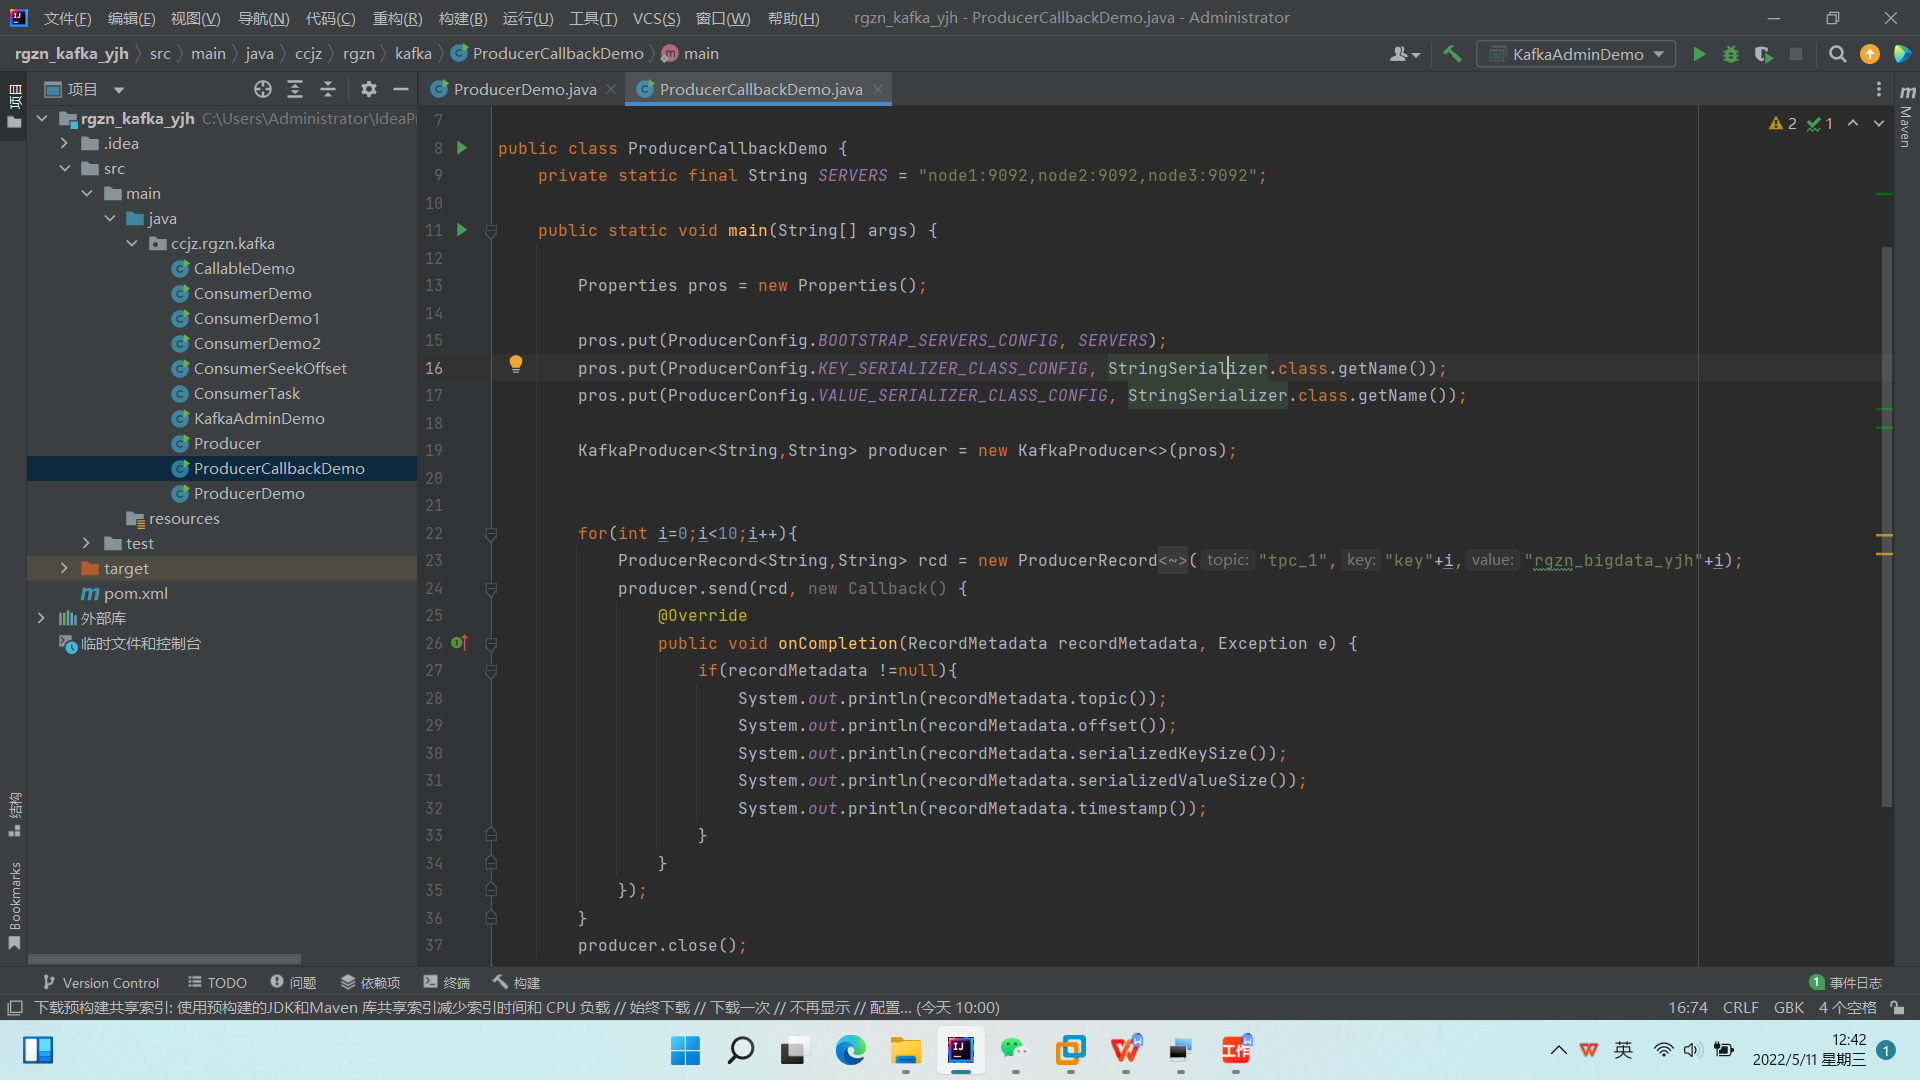Open Search Everywhere magnifier icon

1837,54
